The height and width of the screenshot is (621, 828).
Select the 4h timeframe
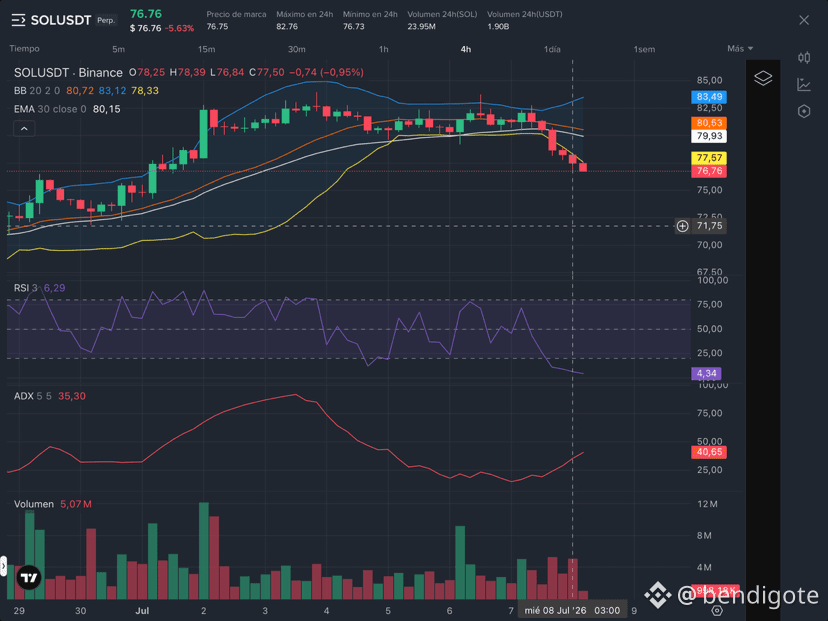[466, 49]
